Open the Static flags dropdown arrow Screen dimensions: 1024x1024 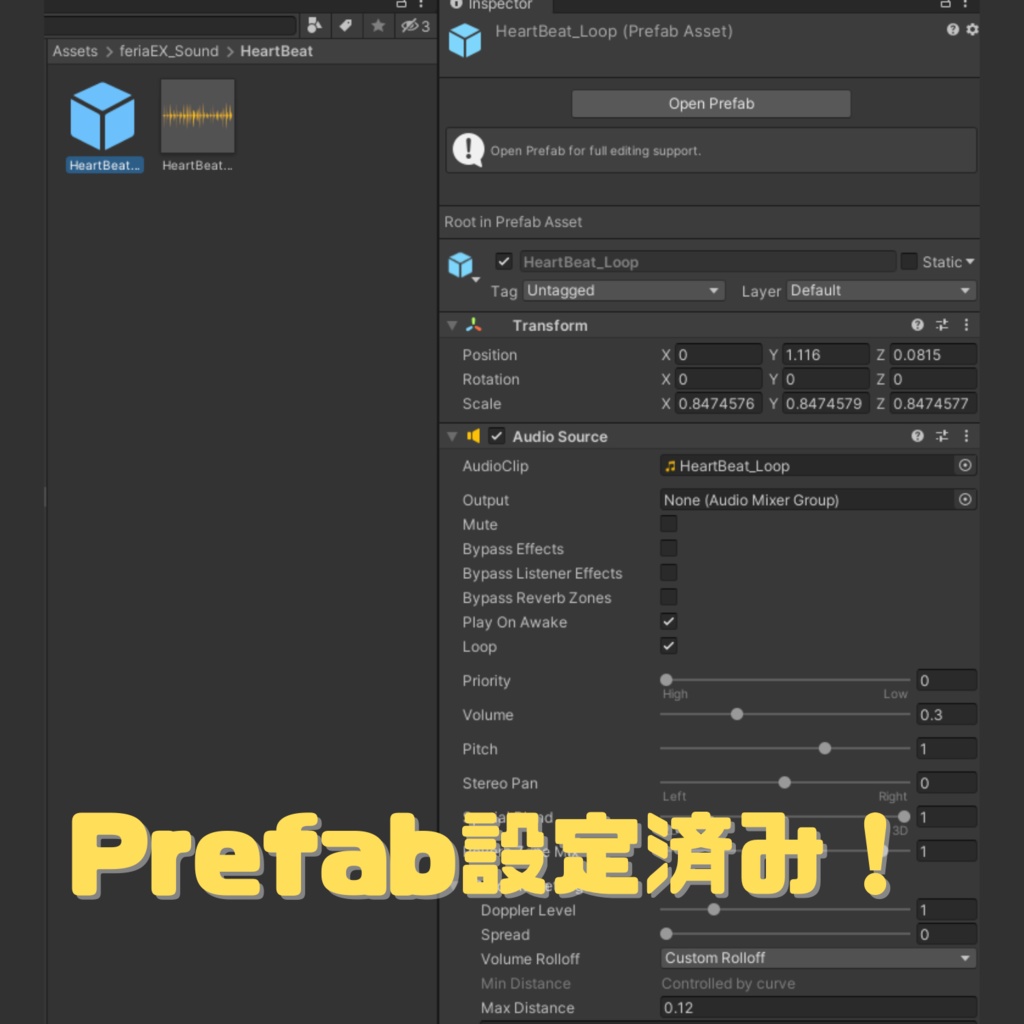(970, 261)
